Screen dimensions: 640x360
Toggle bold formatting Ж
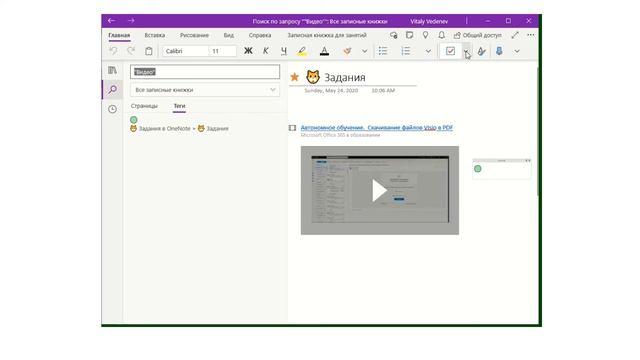coord(248,51)
